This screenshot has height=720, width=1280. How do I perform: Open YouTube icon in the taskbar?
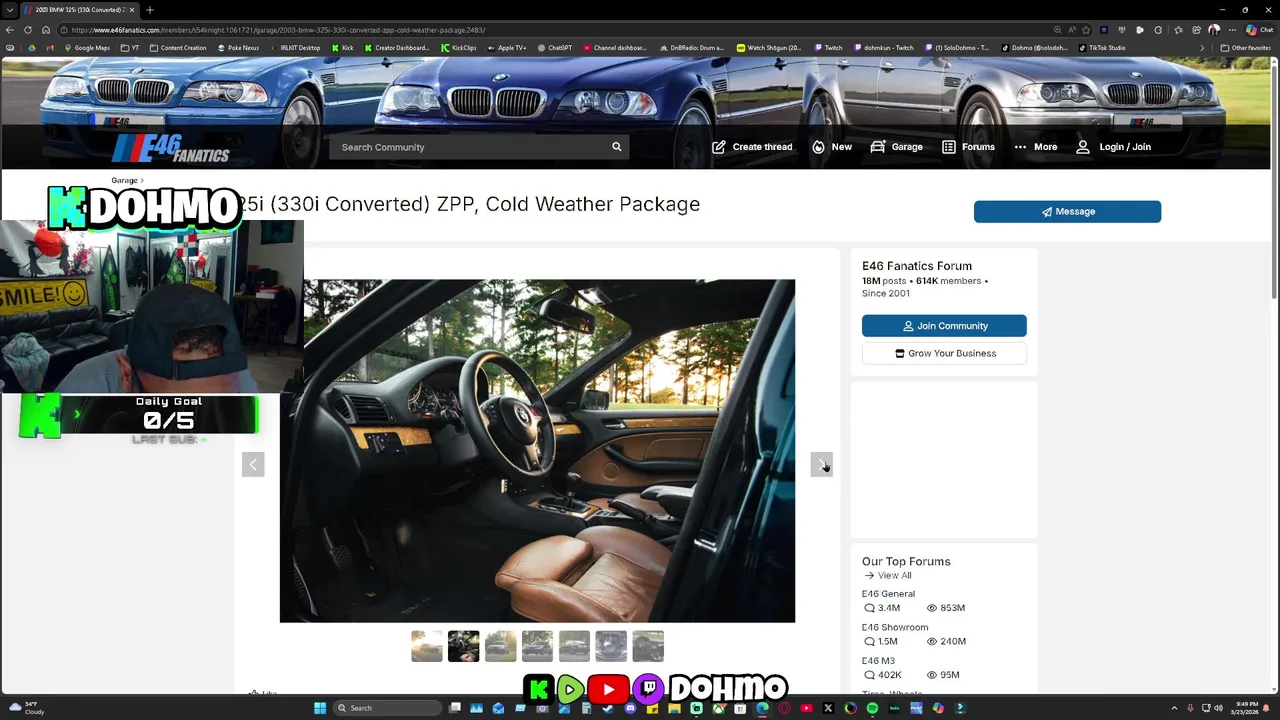(x=806, y=708)
